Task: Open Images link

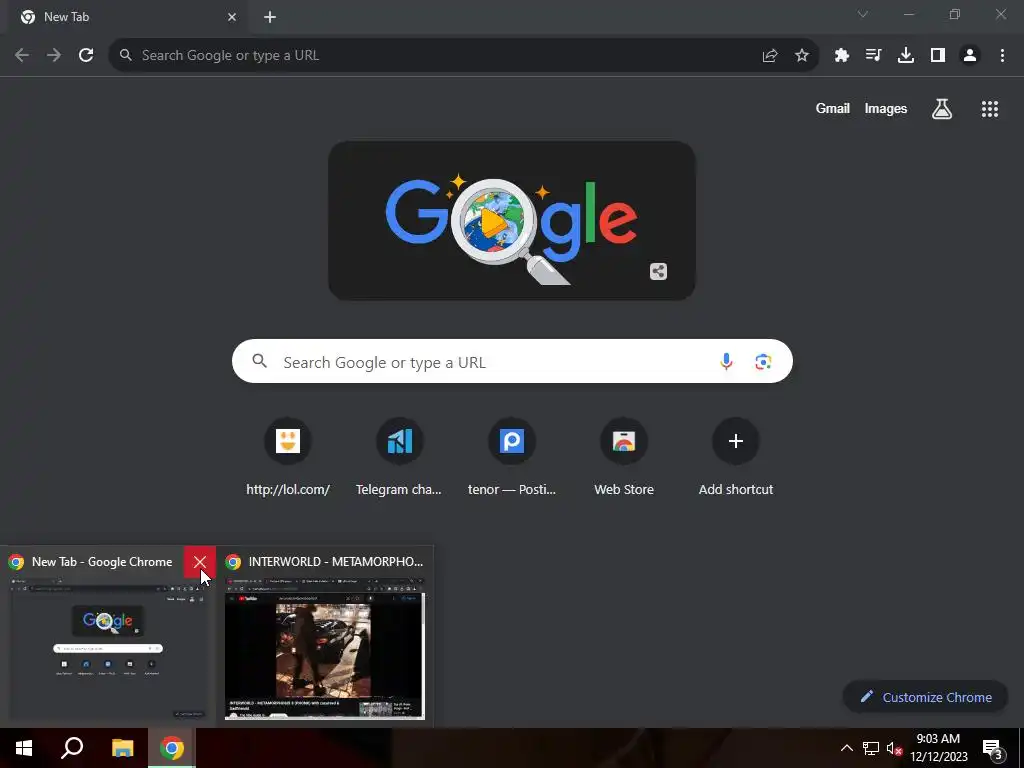Action: pyautogui.click(x=886, y=109)
